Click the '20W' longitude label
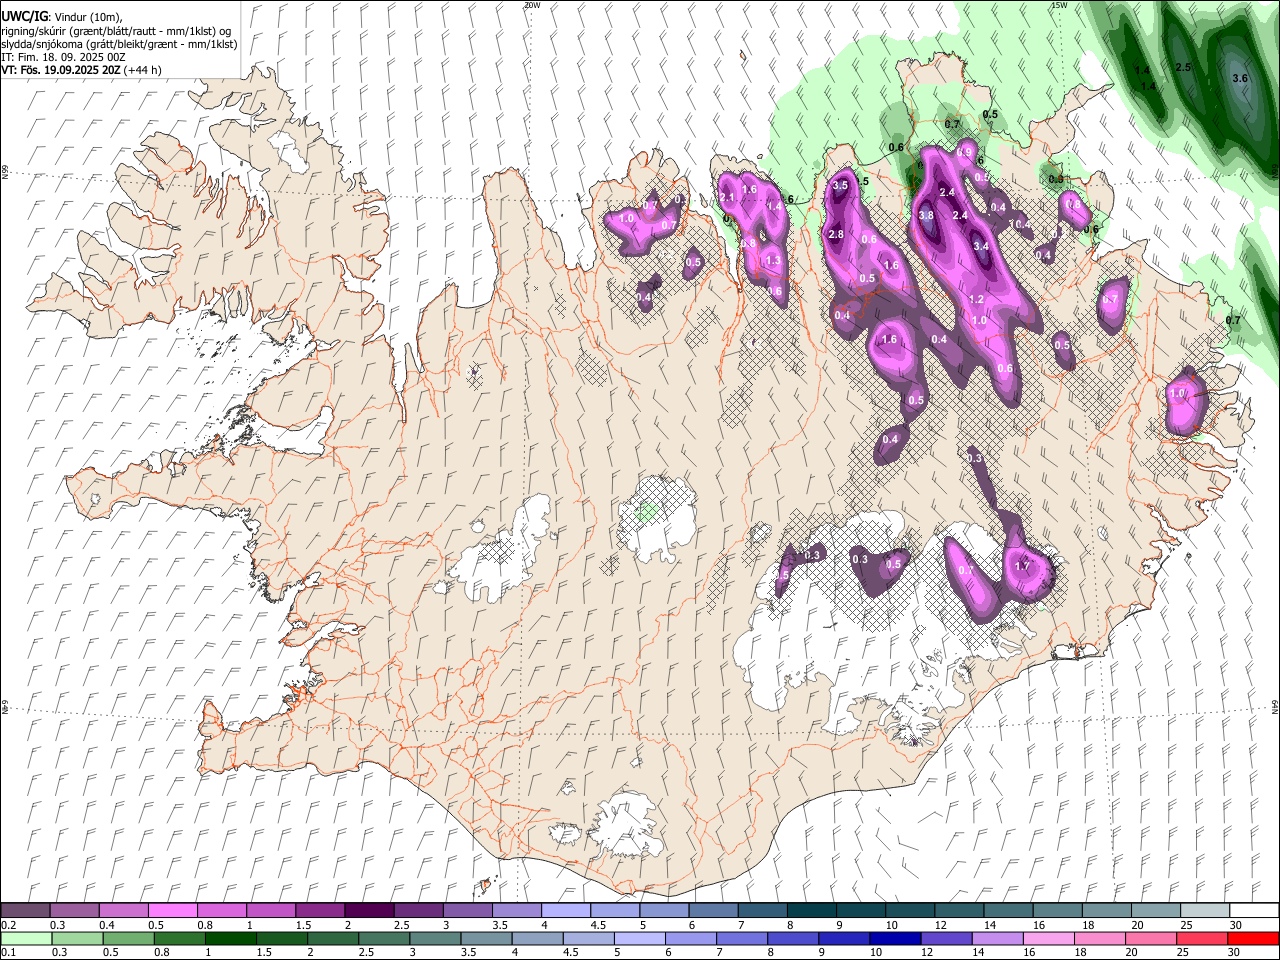Image resolution: width=1280 pixels, height=960 pixels. 532,5
